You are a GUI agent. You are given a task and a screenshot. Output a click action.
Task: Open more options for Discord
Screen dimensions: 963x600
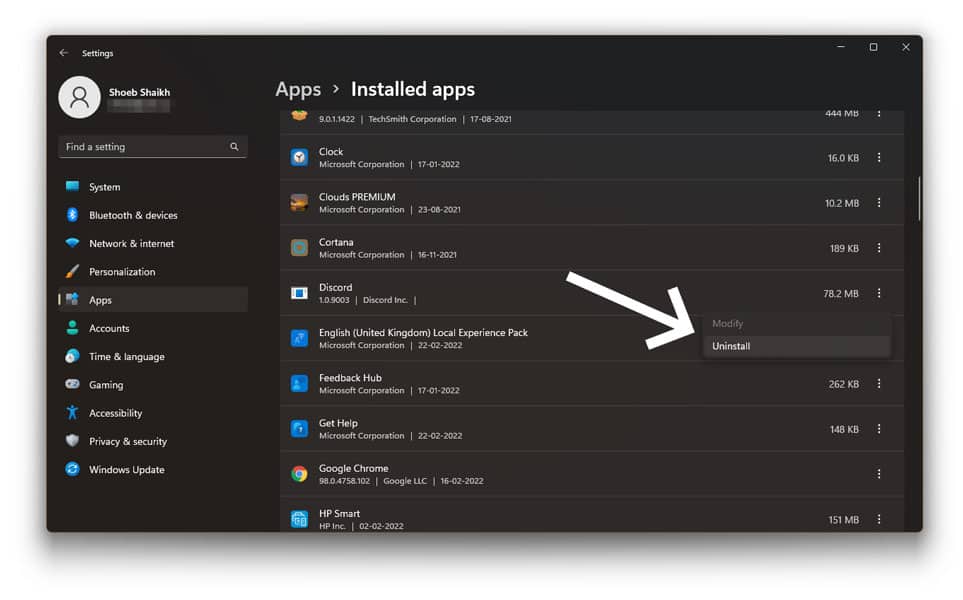point(879,293)
